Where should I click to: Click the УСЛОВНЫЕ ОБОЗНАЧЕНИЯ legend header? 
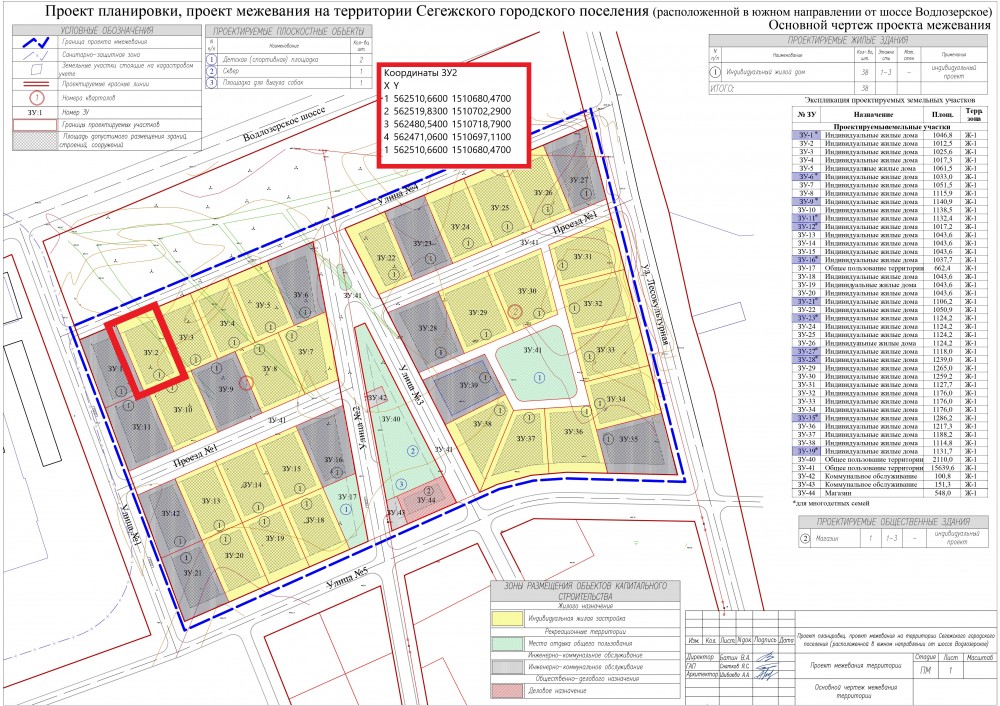107,31
